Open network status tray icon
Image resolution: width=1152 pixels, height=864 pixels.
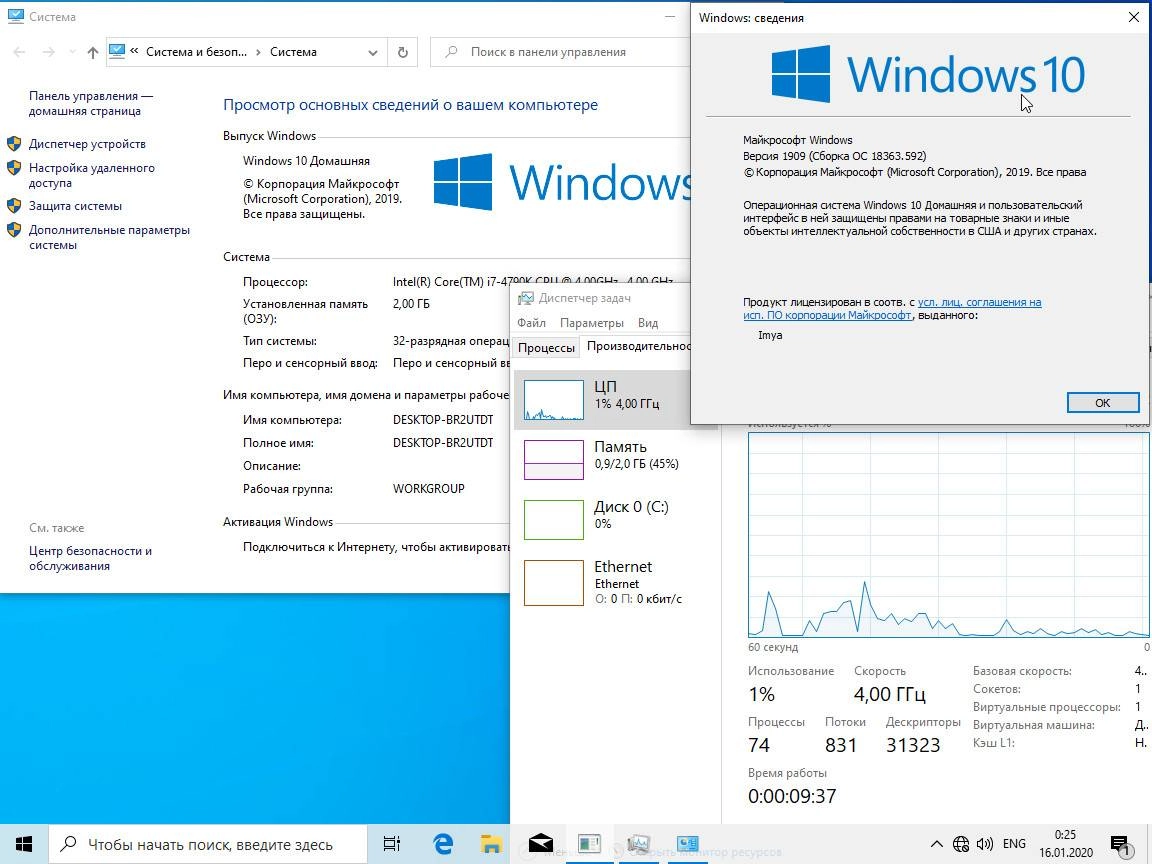961,844
